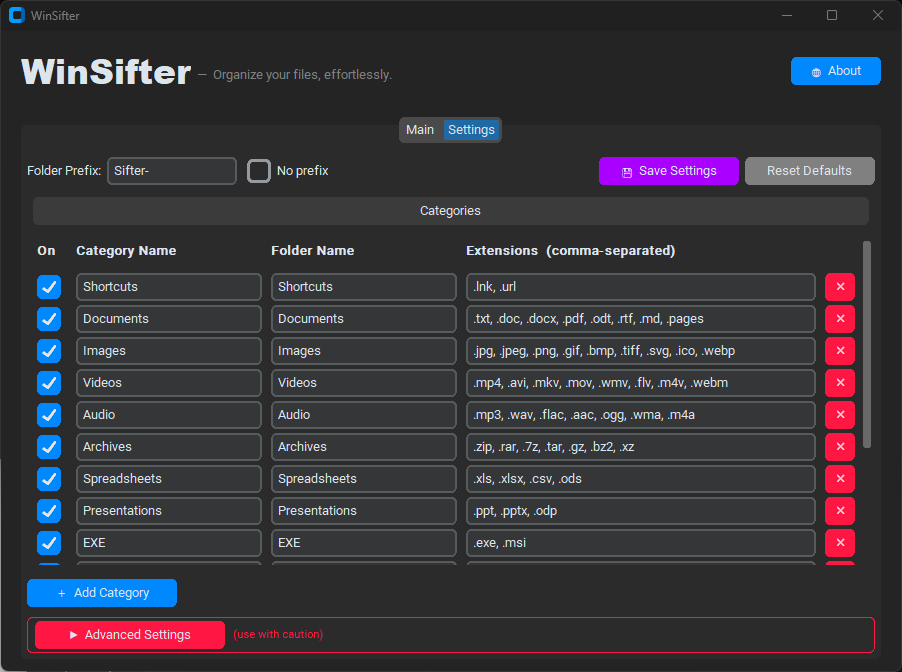Edit the Images extensions field
This screenshot has height=672, width=902.
tap(641, 351)
